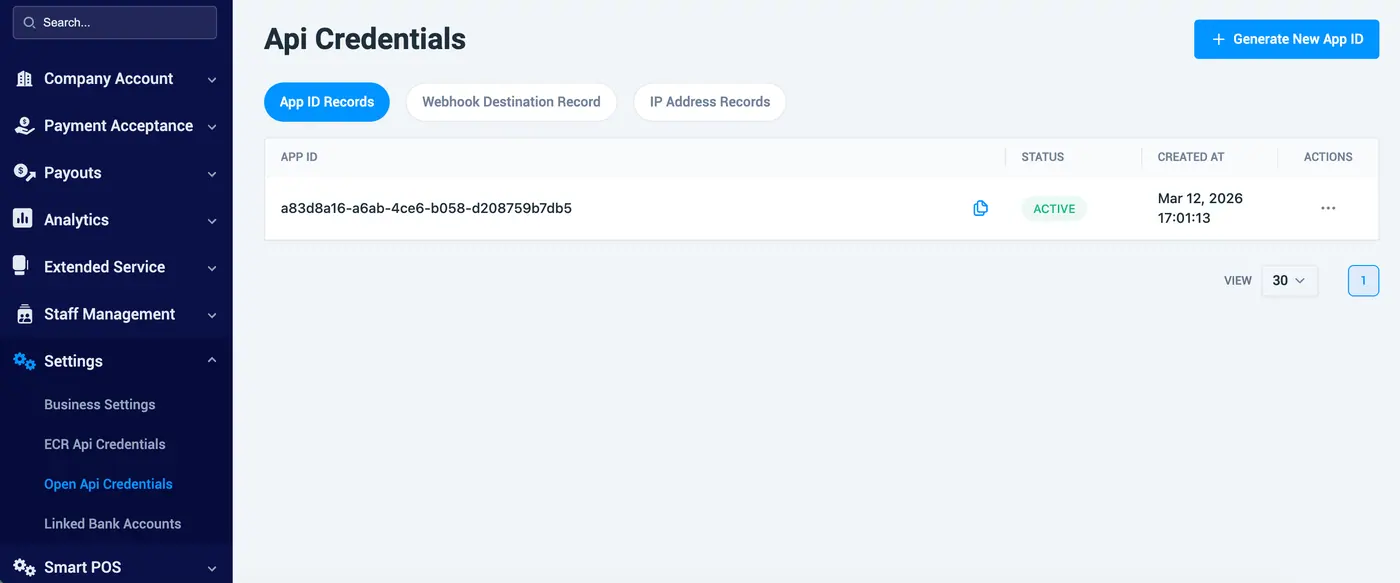
Task: Click the Company Account building icon
Action: tap(24, 79)
